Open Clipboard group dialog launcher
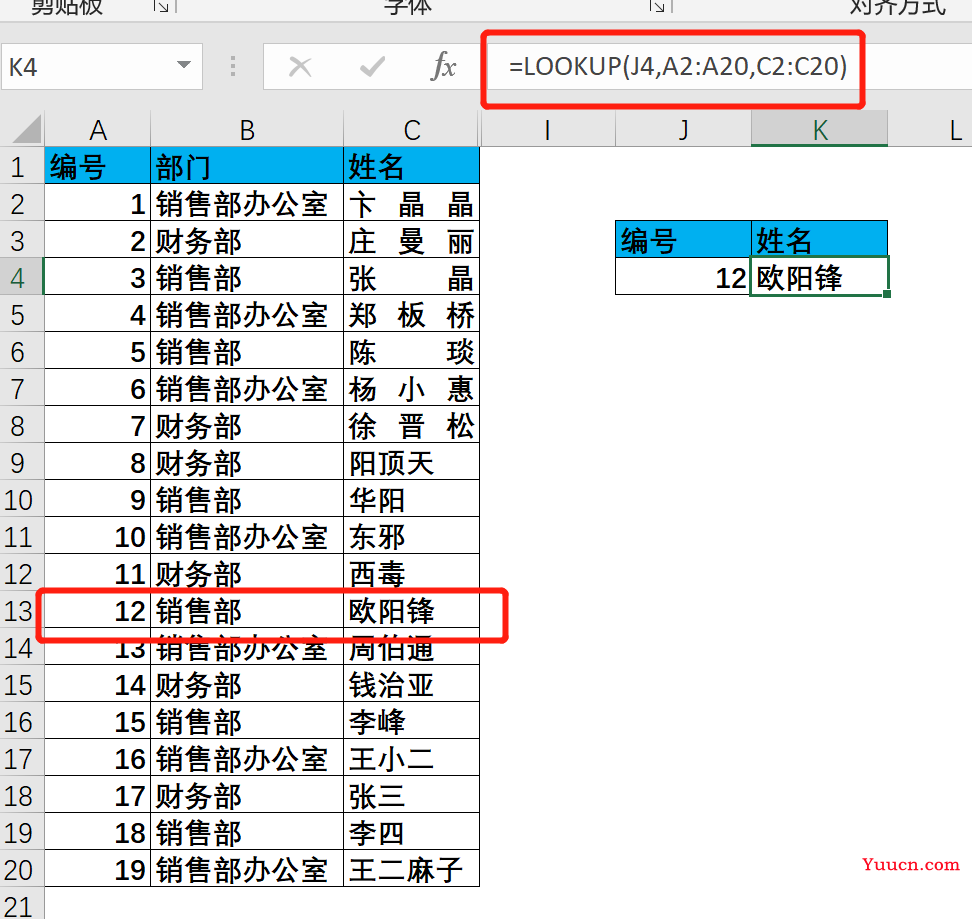 click(x=162, y=6)
